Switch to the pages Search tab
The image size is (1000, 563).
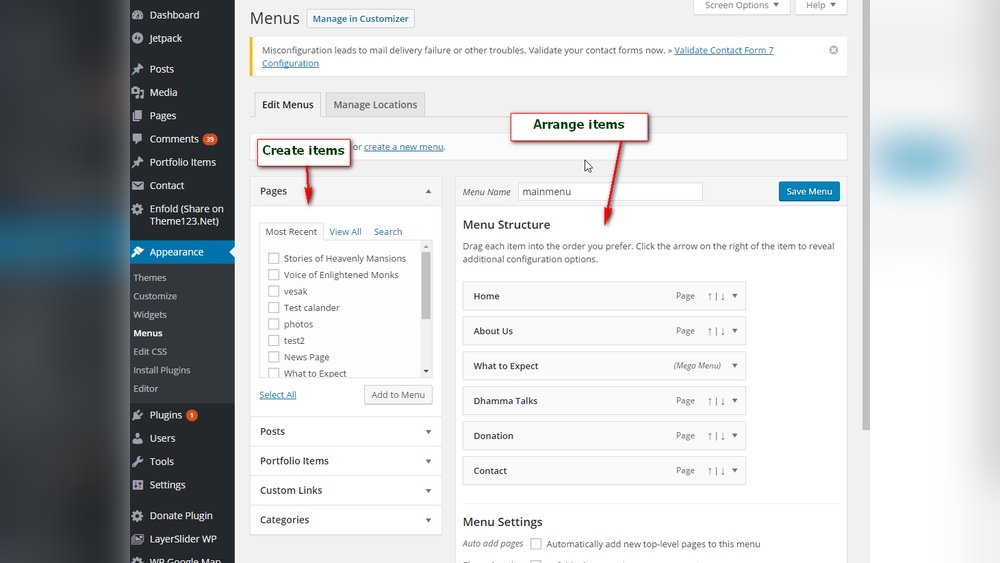coord(388,231)
